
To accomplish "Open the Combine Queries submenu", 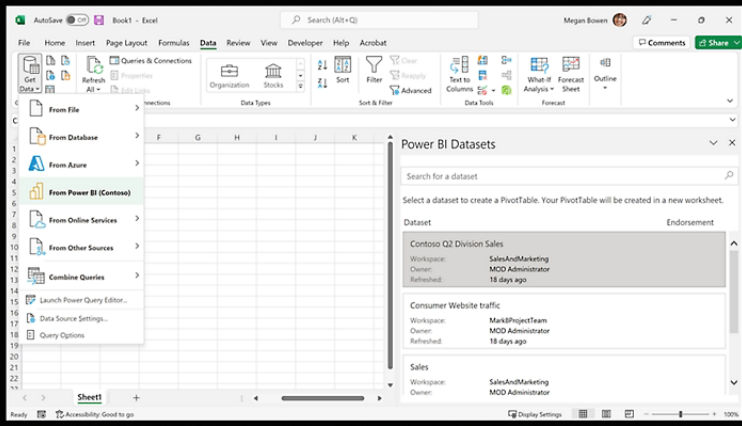I will tap(81, 276).
